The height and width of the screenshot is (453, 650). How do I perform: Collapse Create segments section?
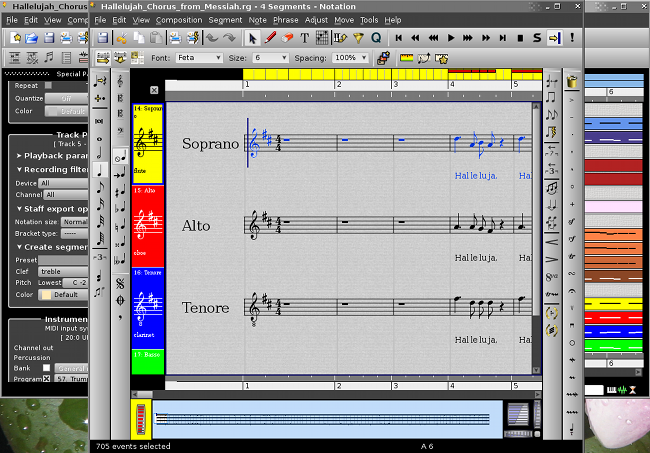52,247
